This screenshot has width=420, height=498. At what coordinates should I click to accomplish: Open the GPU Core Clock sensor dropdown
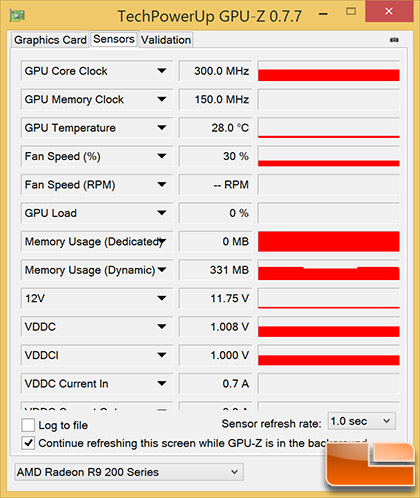click(x=162, y=71)
